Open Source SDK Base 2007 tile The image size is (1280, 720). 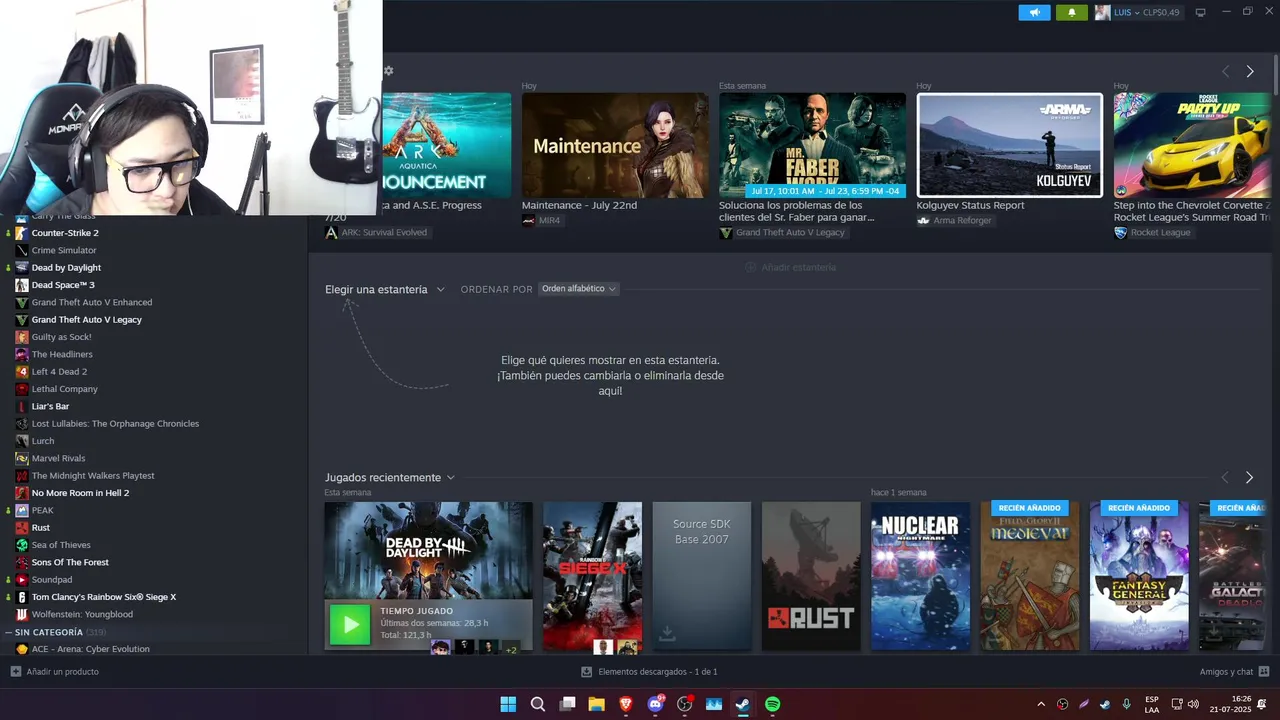tap(702, 577)
